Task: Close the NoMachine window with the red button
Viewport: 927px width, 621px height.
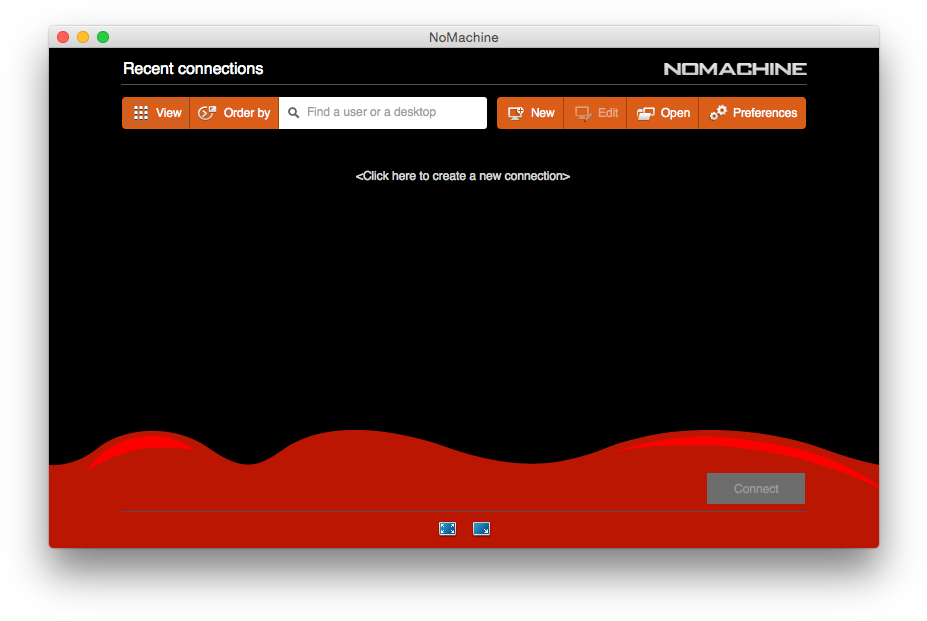Action: (63, 37)
